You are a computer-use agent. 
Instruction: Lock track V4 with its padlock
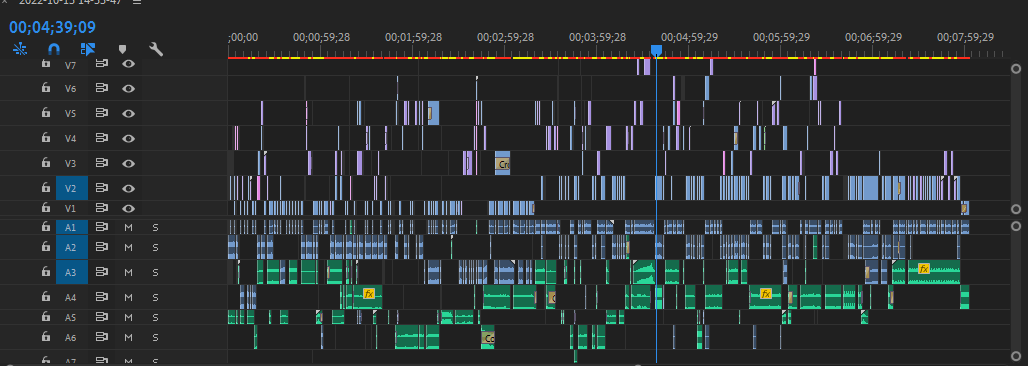[46, 137]
